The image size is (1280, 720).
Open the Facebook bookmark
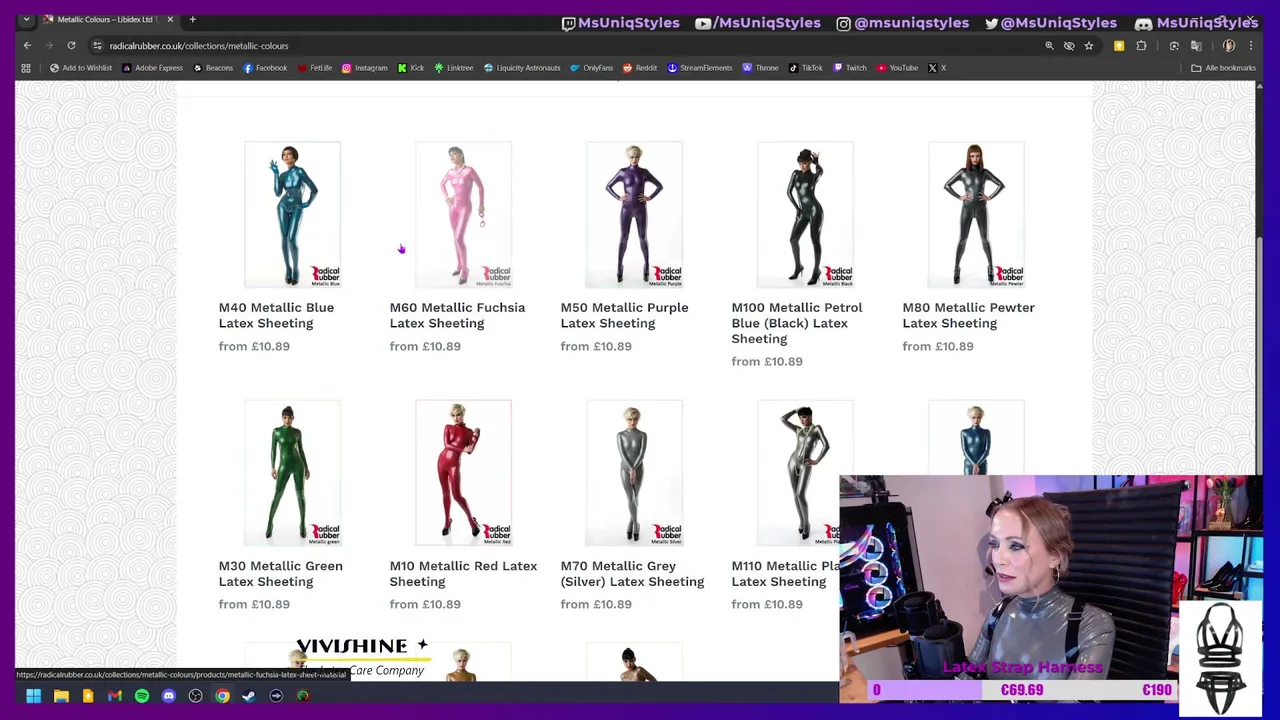coord(265,68)
